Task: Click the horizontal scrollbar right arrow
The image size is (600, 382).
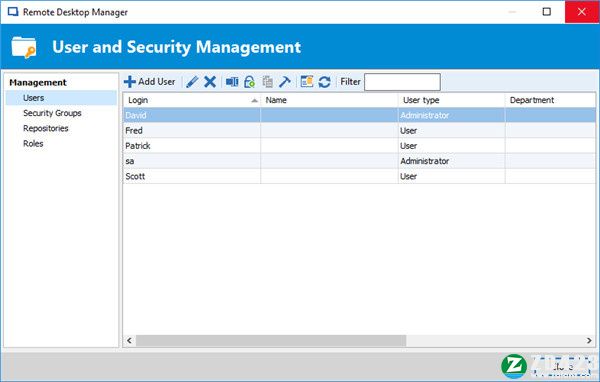Action: (x=589, y=341)
